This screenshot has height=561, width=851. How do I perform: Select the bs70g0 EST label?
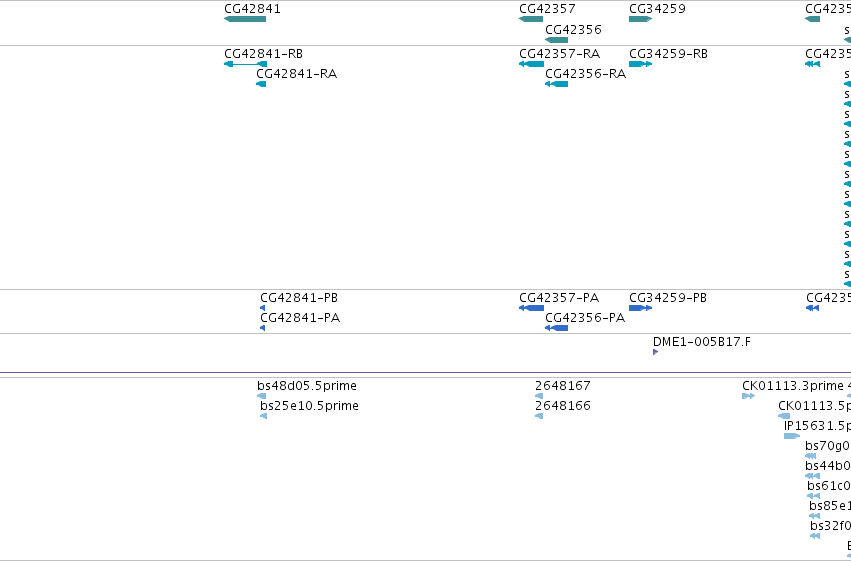[828, 446]
